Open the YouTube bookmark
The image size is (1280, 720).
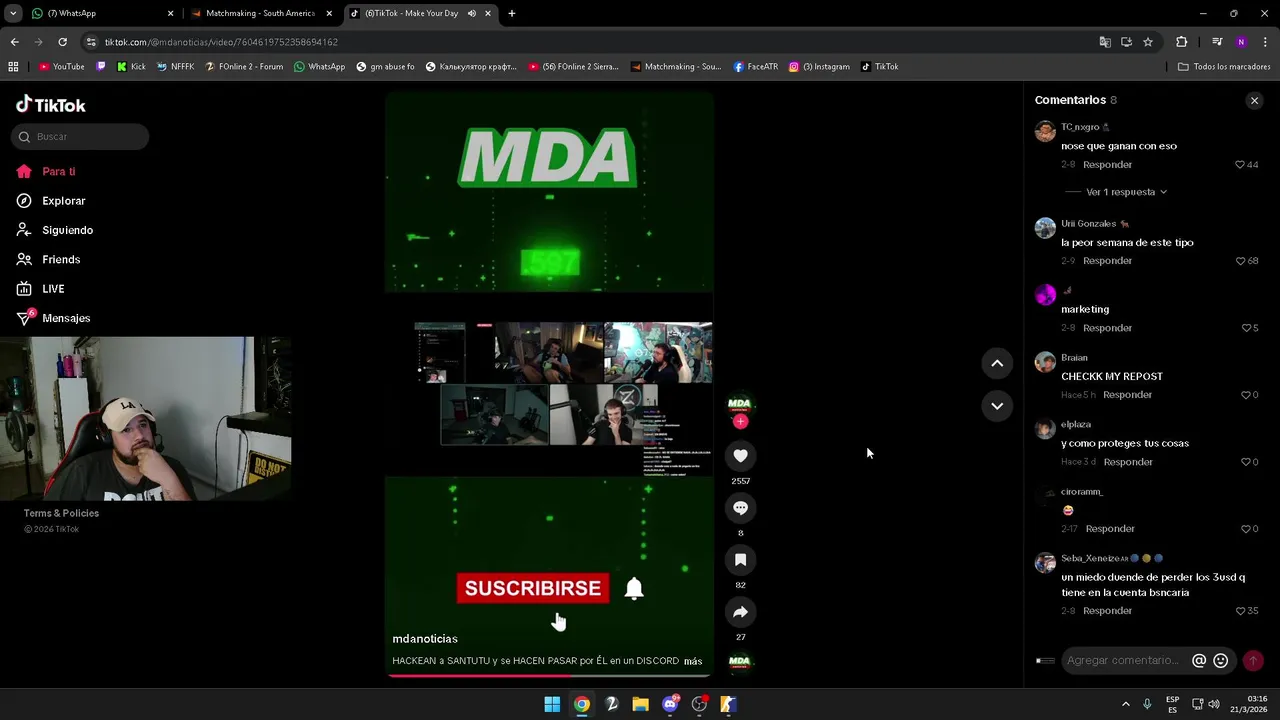pos(61,67)
